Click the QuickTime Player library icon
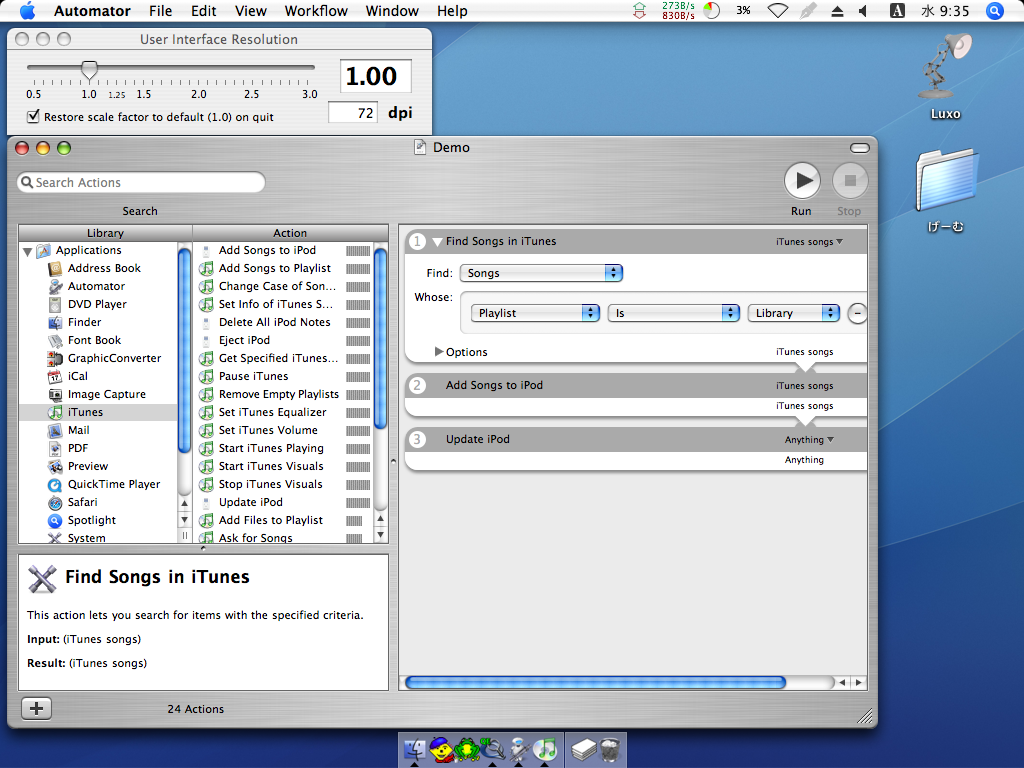Image resolution: width=1024 pixels, height=768 pixels. tap(56, 485)
